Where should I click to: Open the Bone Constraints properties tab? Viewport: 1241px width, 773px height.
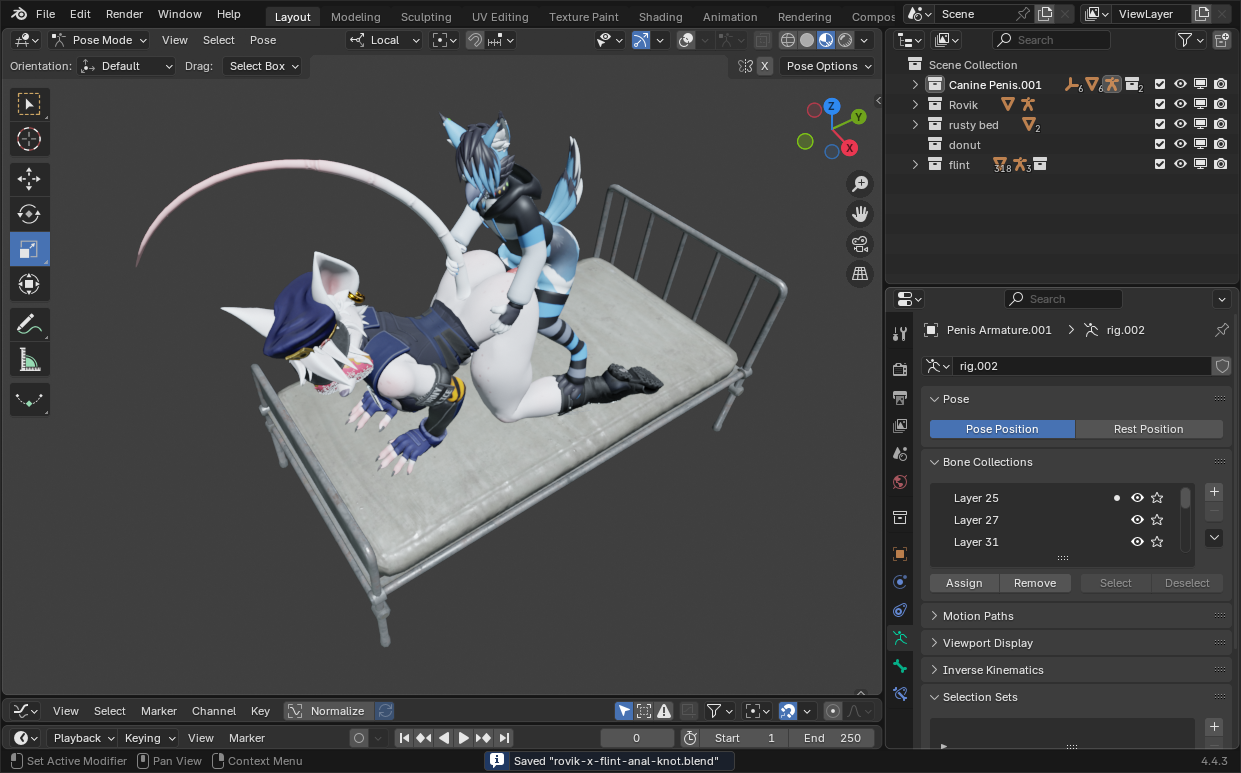(x=900, y=693)
